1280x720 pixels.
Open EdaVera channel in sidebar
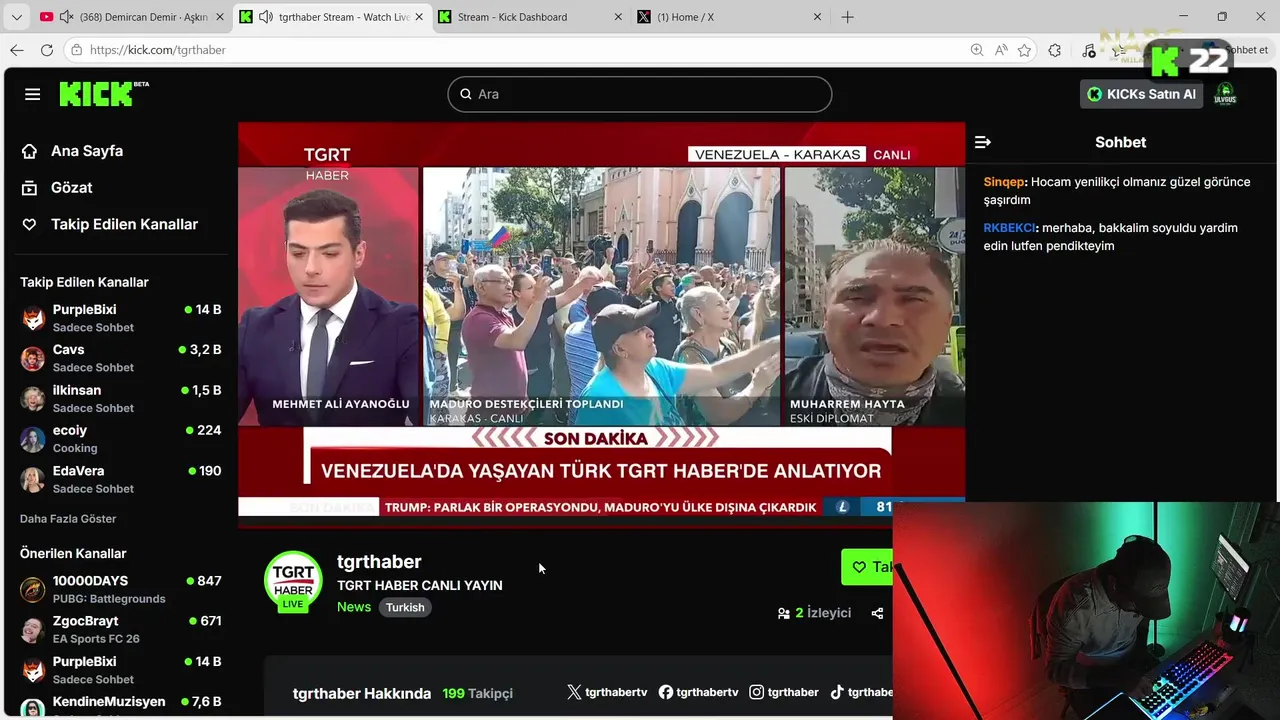(x=121, y=479)
